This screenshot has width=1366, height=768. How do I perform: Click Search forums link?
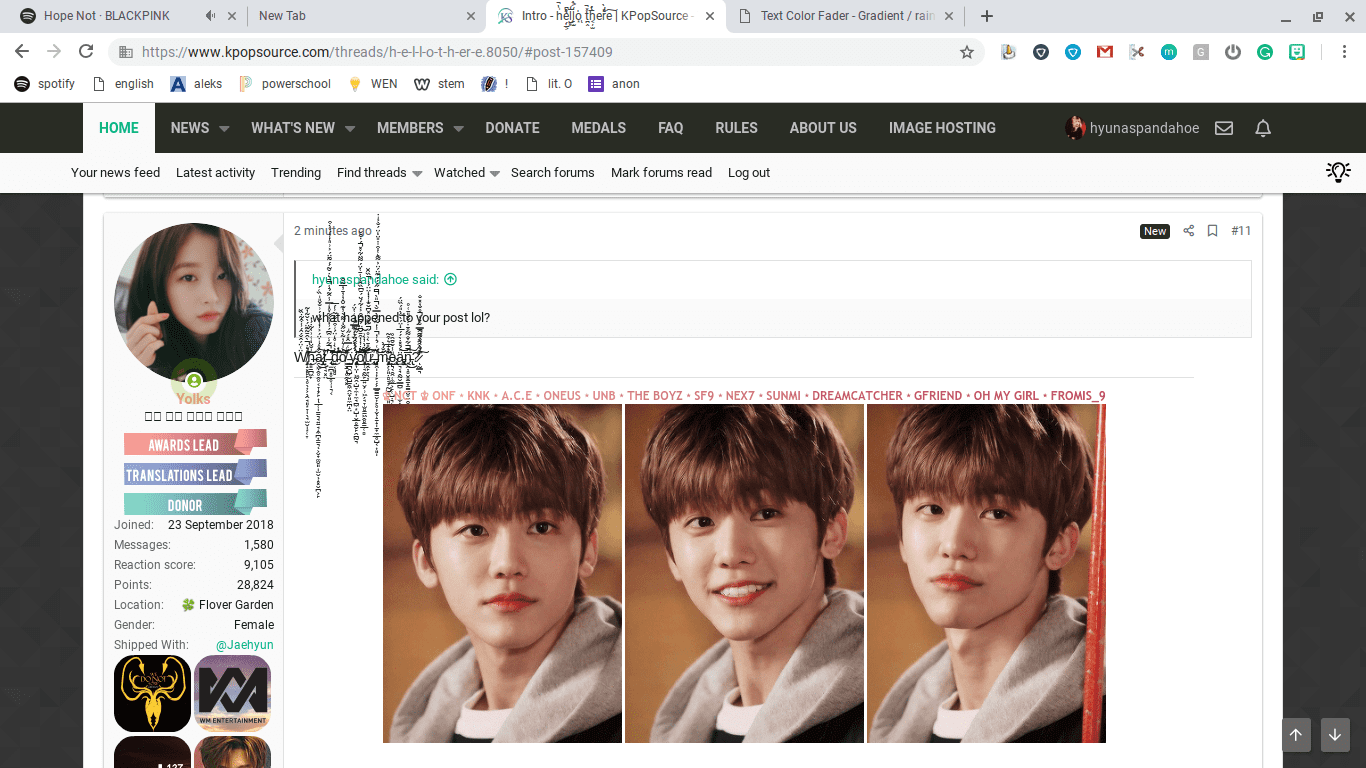click(553, 173)
